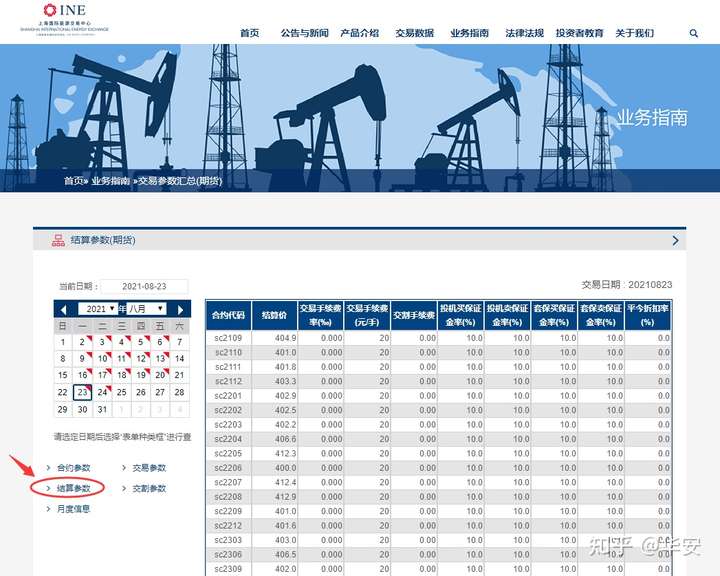Open 业务指南 menu
This screenshot has width=720, height=576.
pos(469,33)
